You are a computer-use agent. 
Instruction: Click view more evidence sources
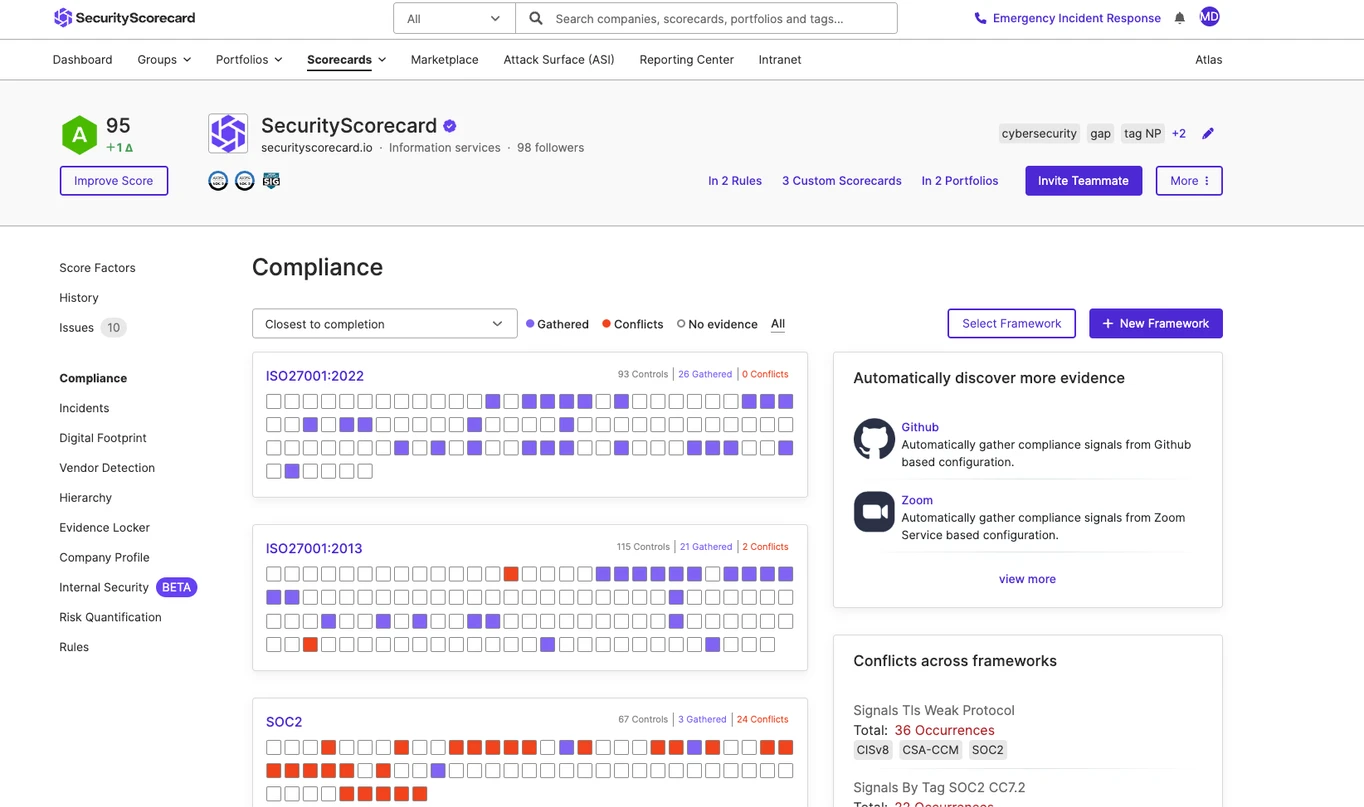tap(1027, 579)
